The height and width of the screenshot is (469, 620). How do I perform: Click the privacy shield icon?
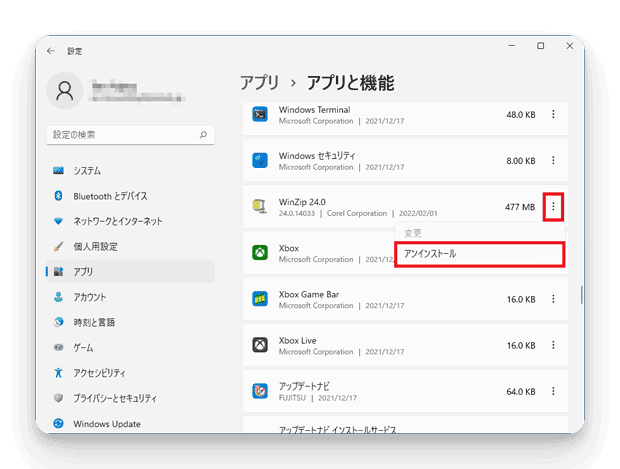point(59,398)
